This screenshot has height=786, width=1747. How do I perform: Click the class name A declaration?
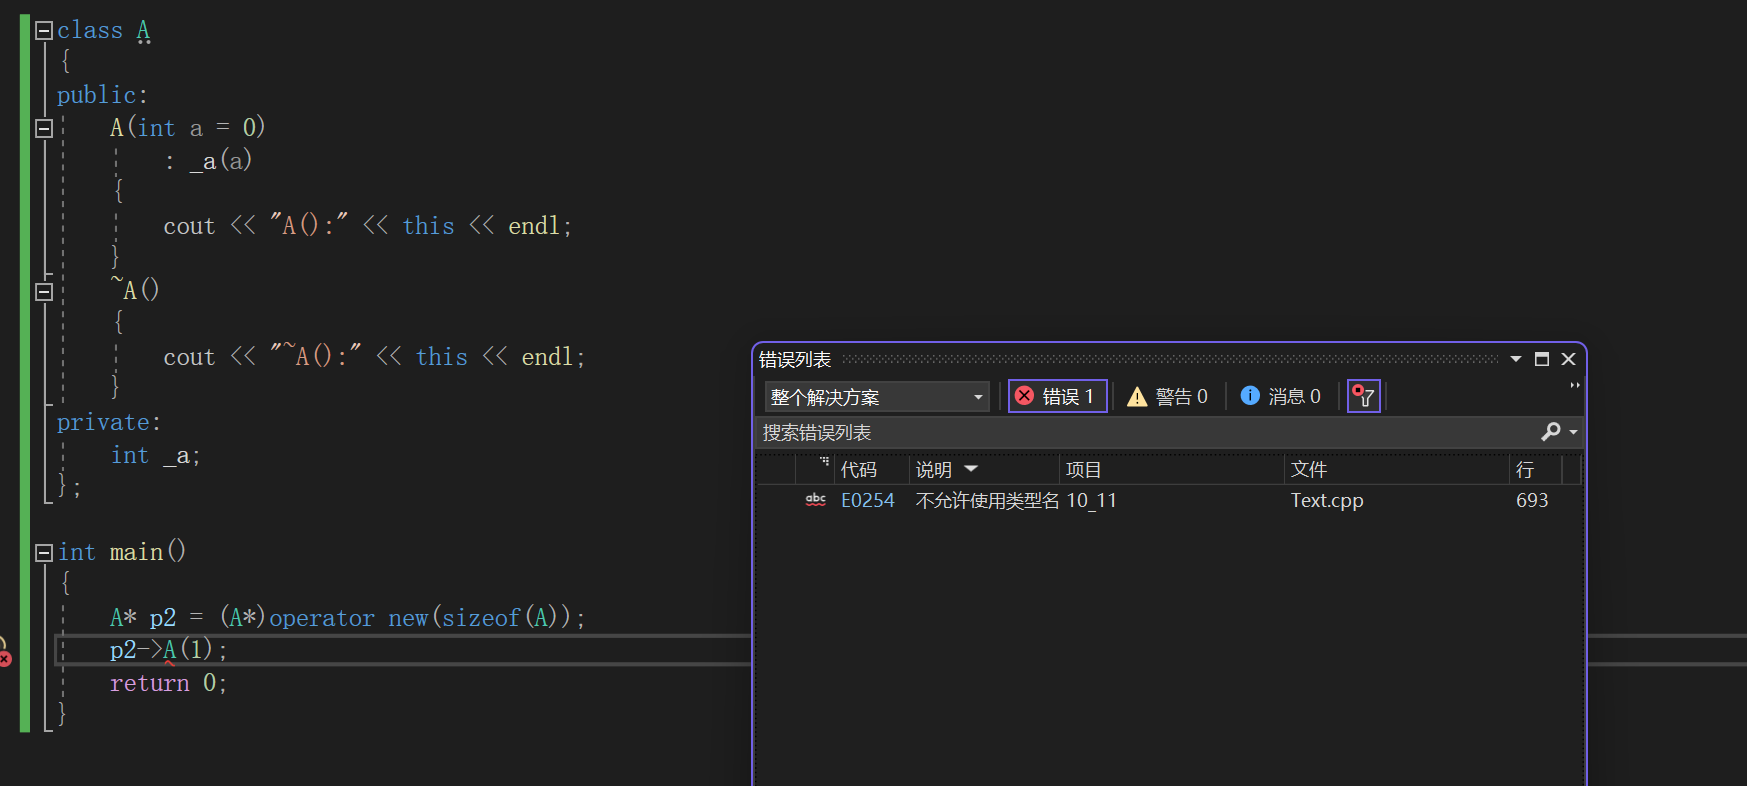click(144, 31)
